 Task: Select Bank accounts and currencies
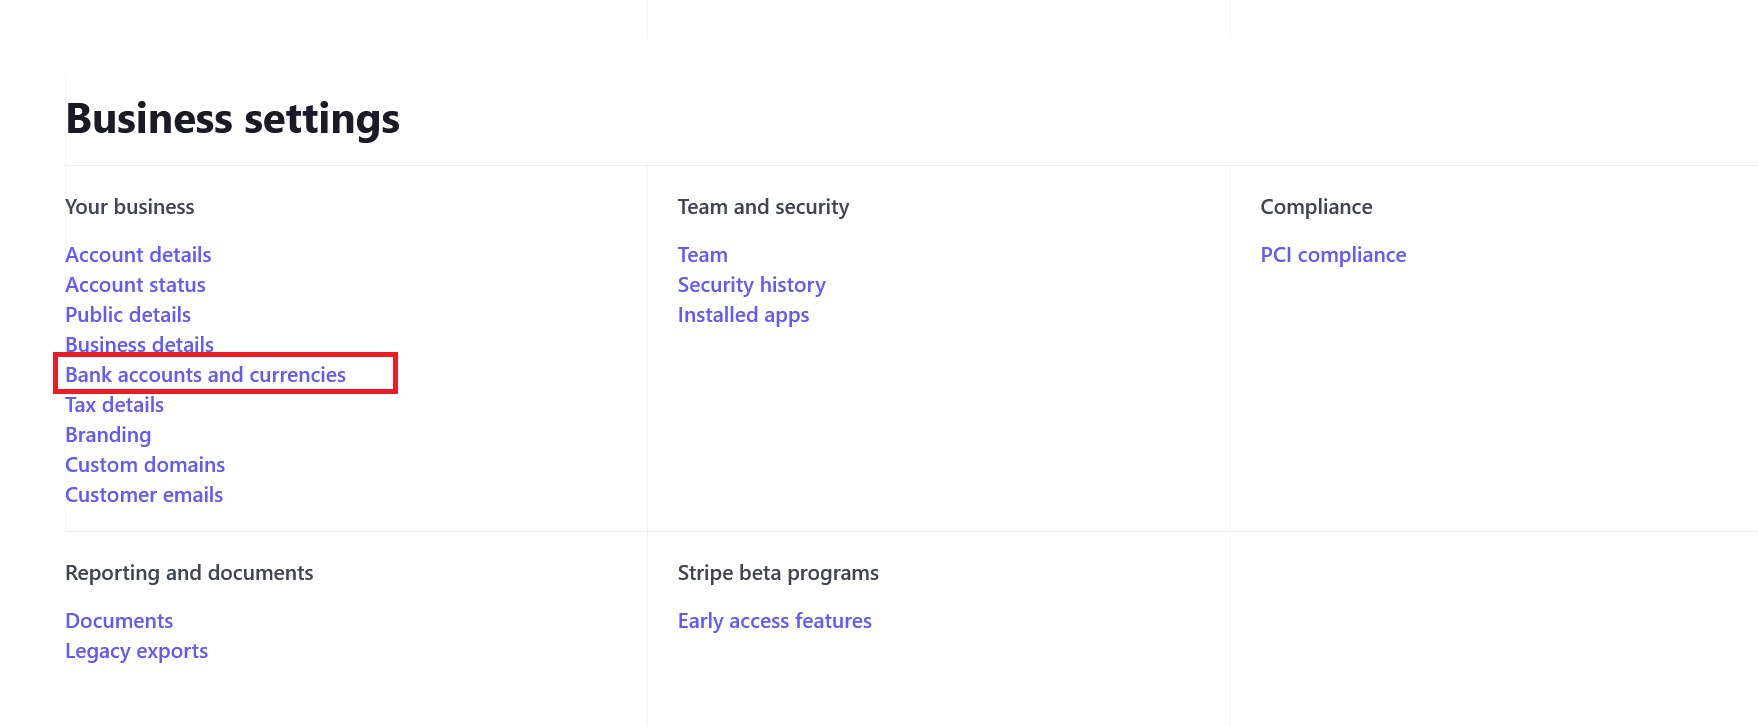[x=205, y=375]
